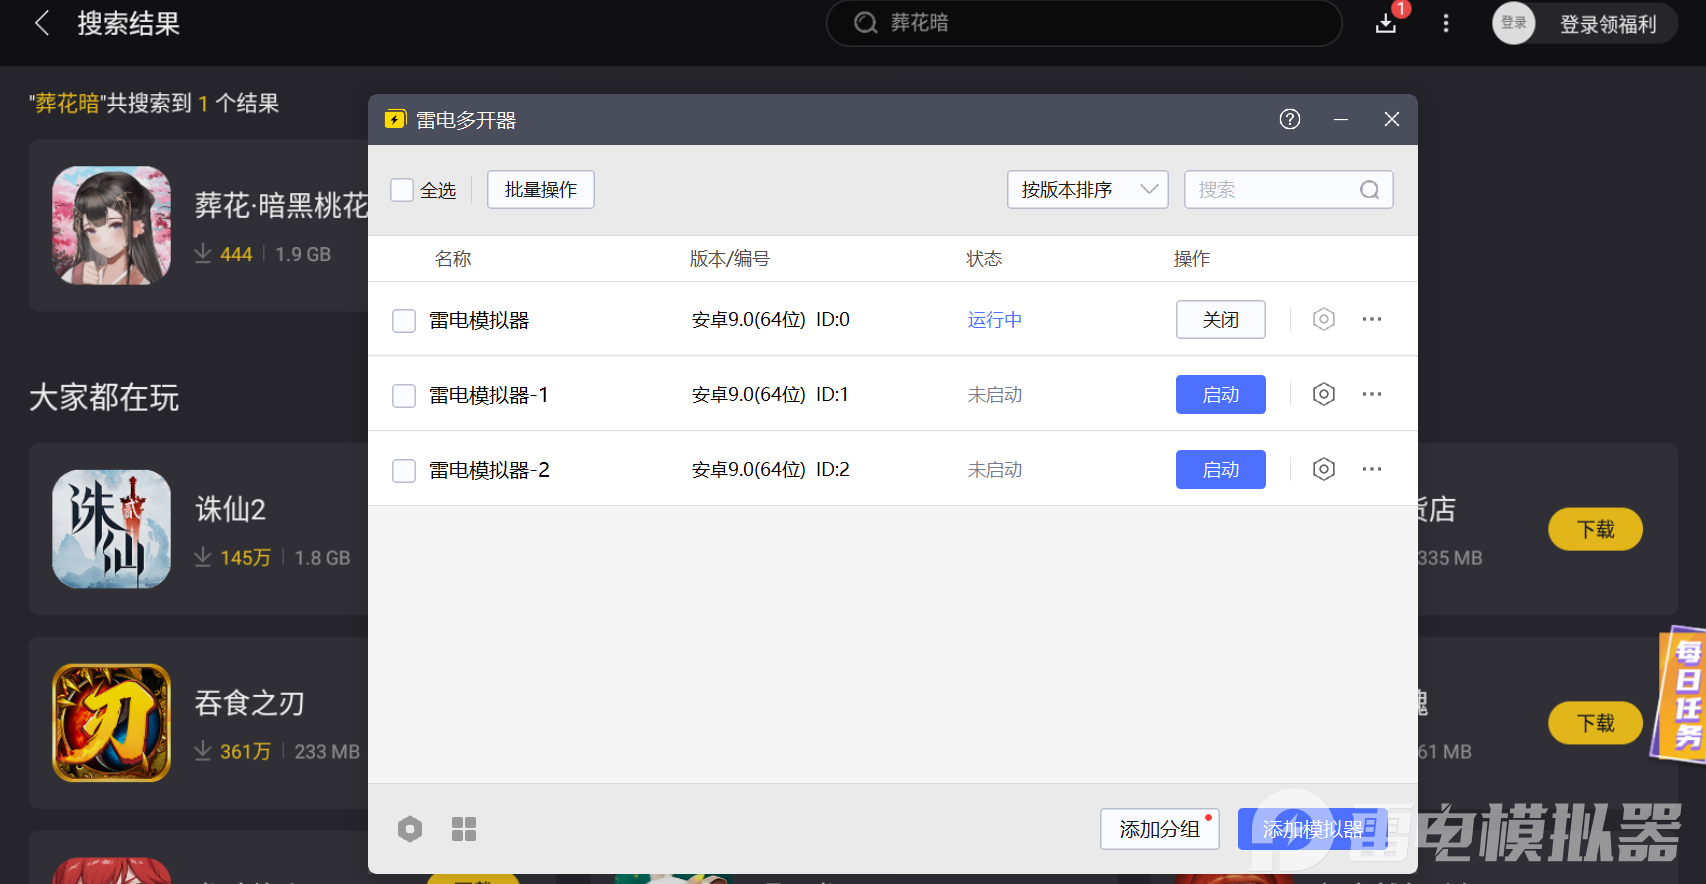Image resolution: width=1706 pixels, height=884 pixels.
Task: Tick checkbox for 雷电模拟器-1
Action: (x=404, y=395)
